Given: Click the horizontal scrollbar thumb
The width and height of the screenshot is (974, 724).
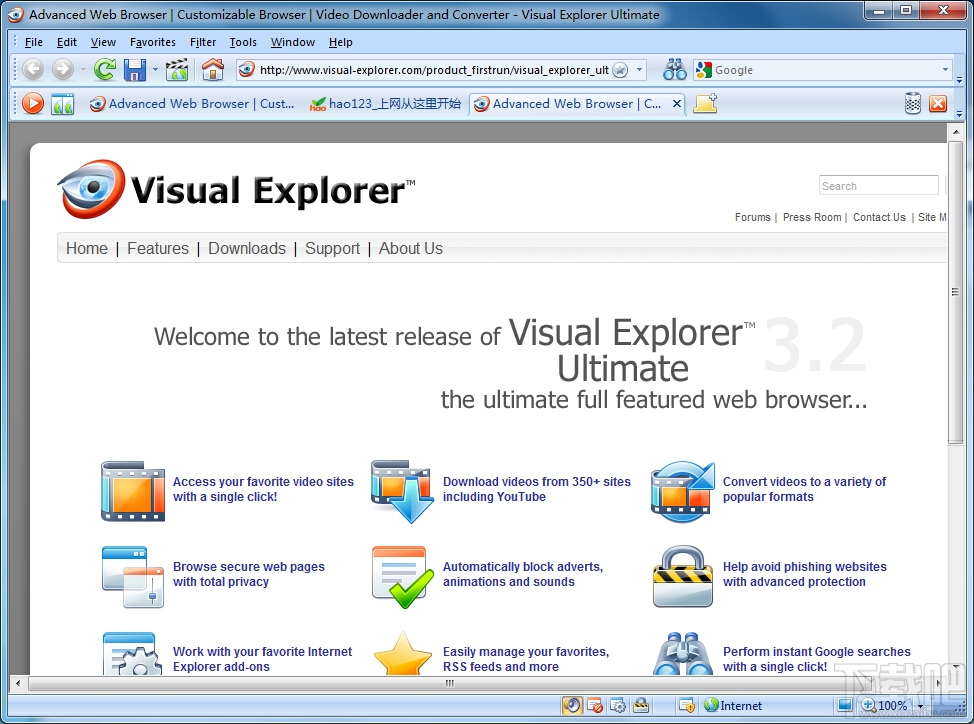Looking at the screenshot, I should pos(450,683).
